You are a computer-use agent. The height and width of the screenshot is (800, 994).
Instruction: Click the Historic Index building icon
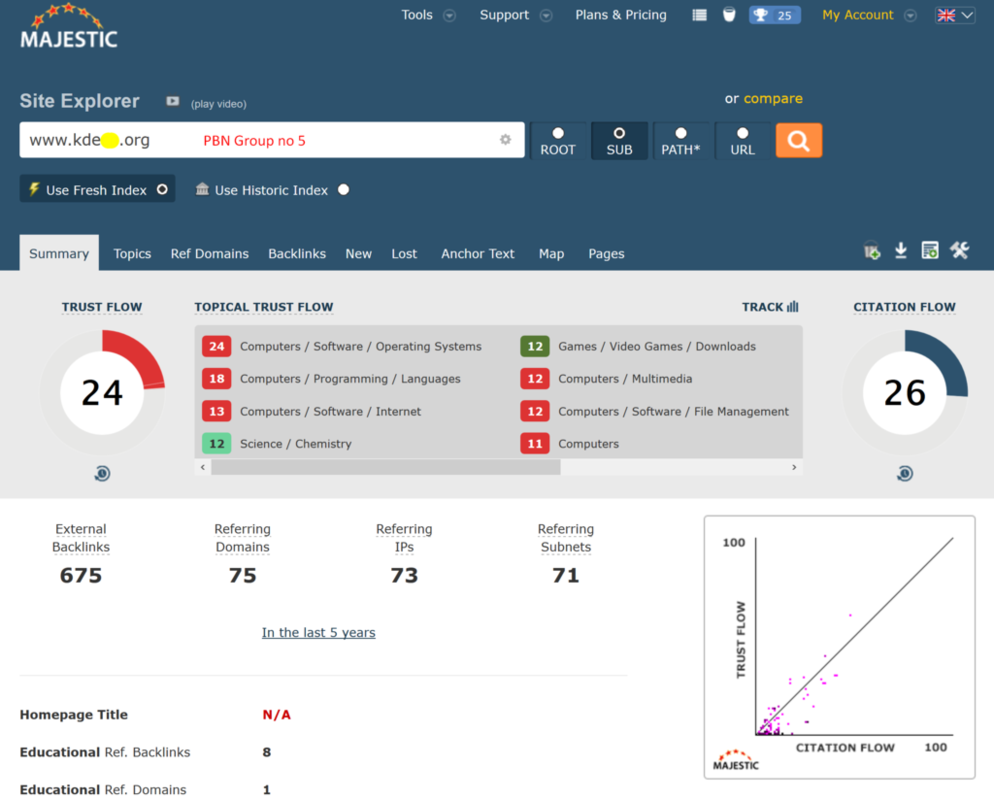pos(202,189)
